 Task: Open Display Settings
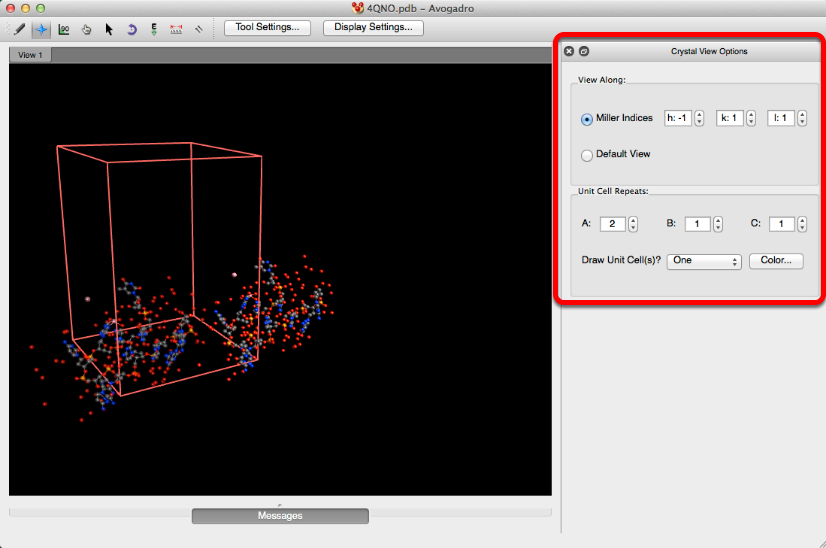pyautogui.click(x=373, y=28)
